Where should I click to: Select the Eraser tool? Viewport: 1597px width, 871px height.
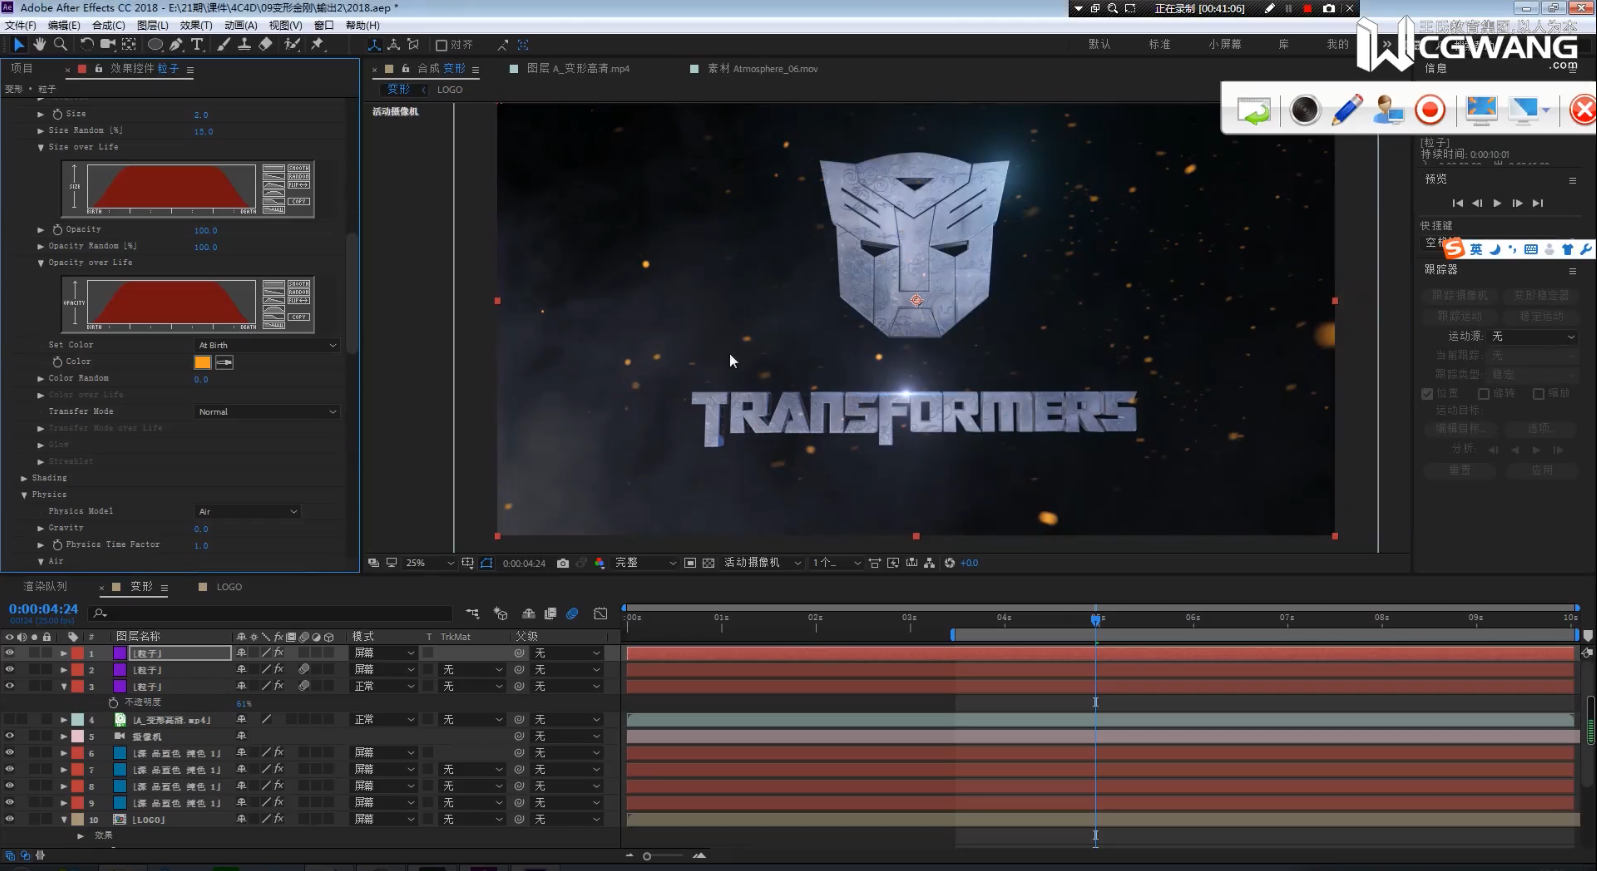265,44
